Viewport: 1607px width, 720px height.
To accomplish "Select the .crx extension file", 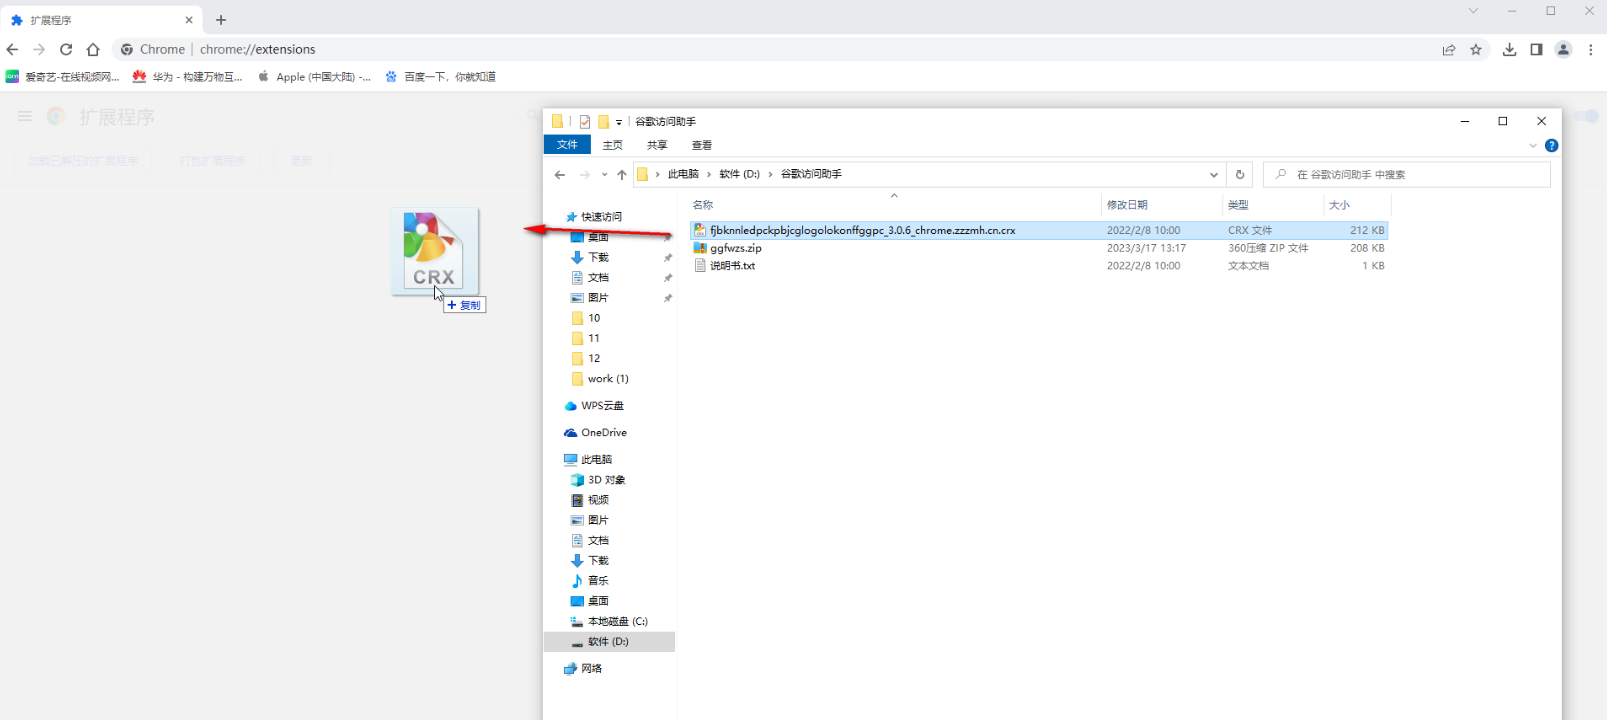I will (x=1038, y=230).
